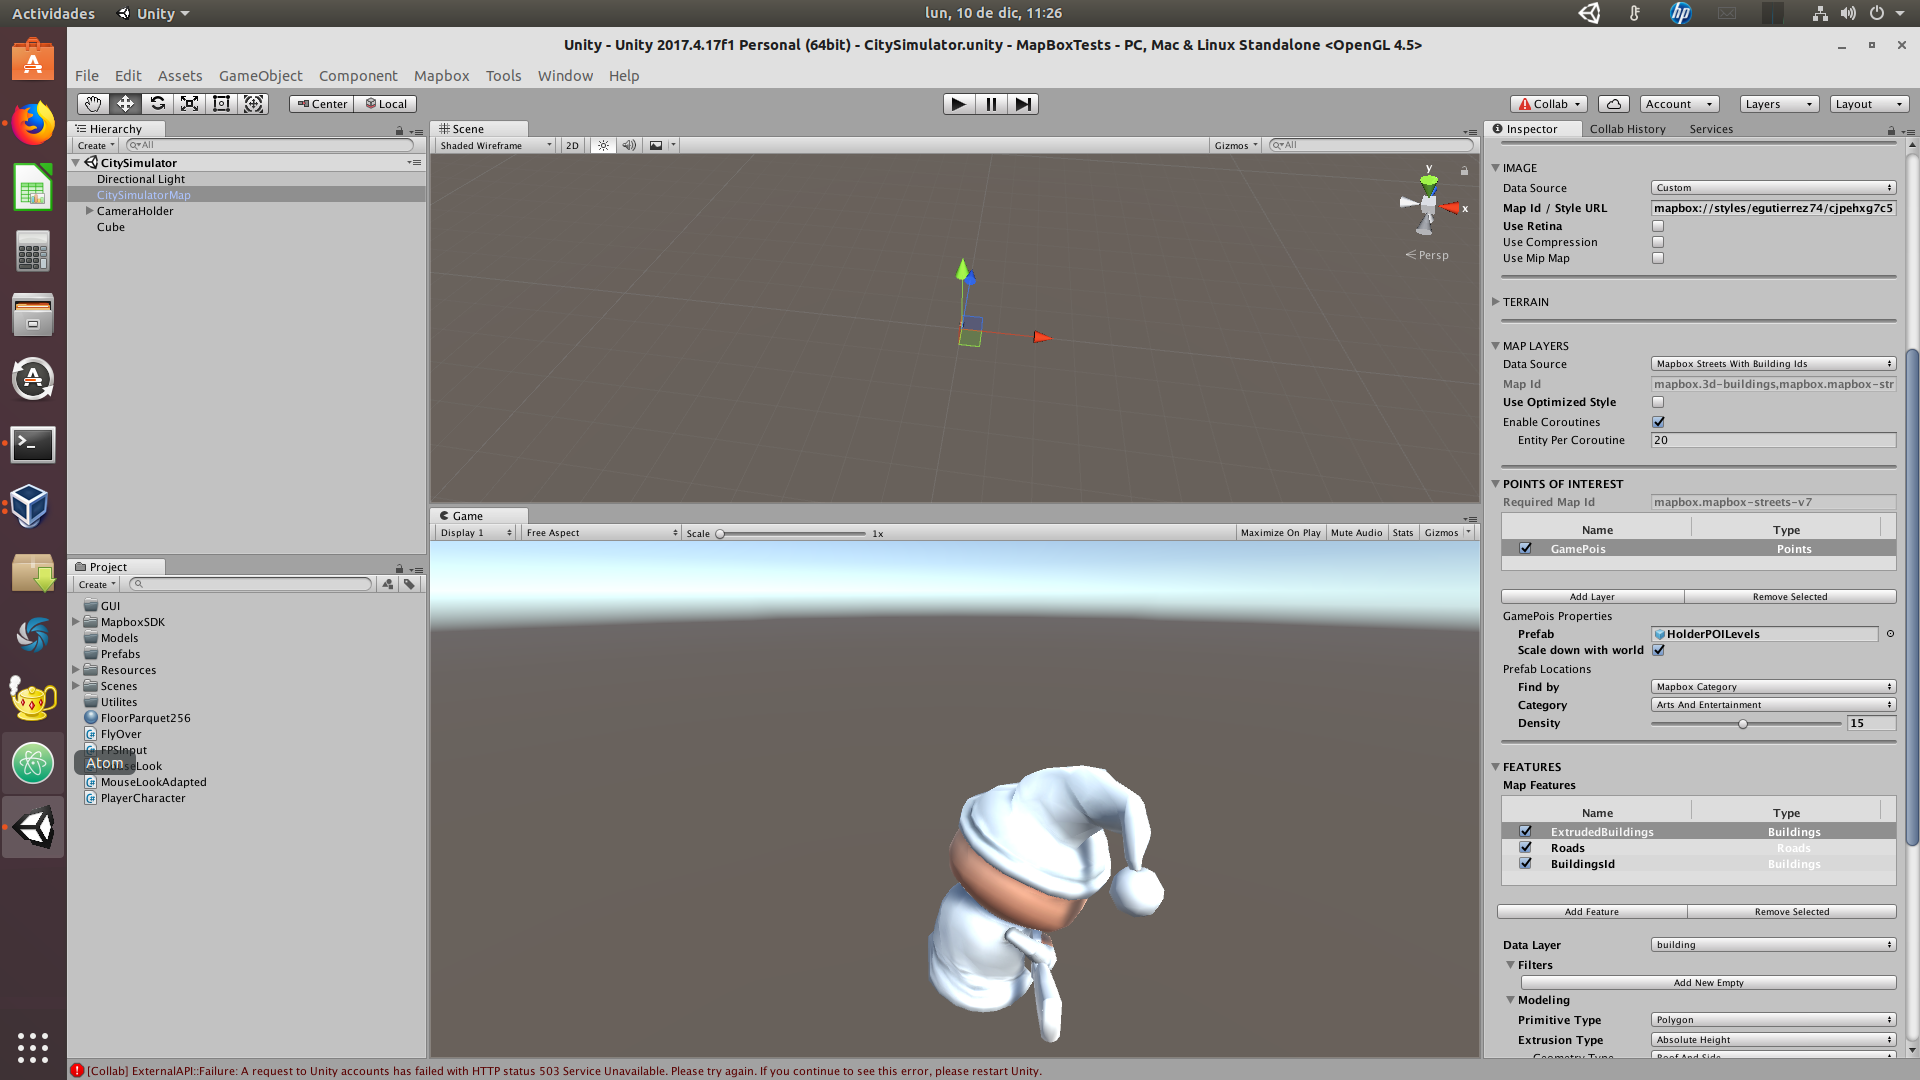
Task: Open Shaded Wireframe draw mode dropdown
Action: pos(495,145)
